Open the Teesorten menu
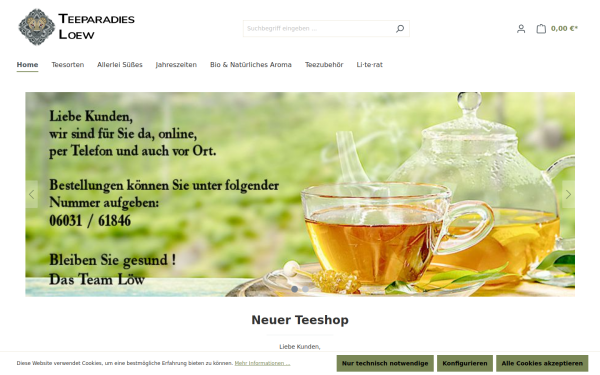The width and height of the screenshot is (600, 375). coord(68,65)
